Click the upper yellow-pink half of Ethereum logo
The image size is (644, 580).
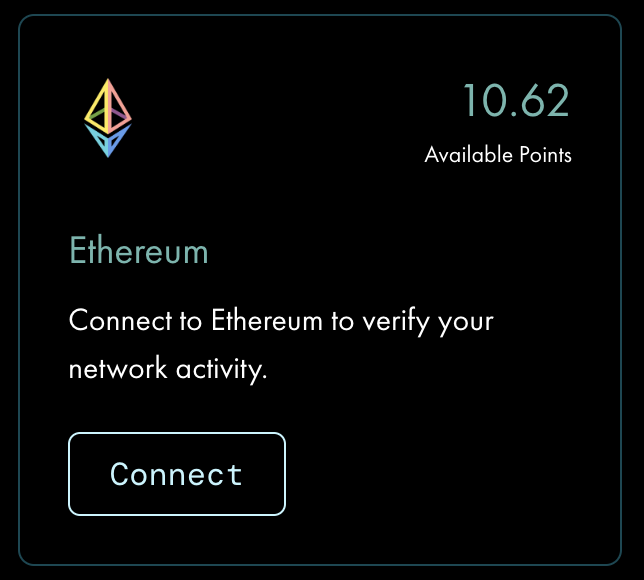click(108, 106)
